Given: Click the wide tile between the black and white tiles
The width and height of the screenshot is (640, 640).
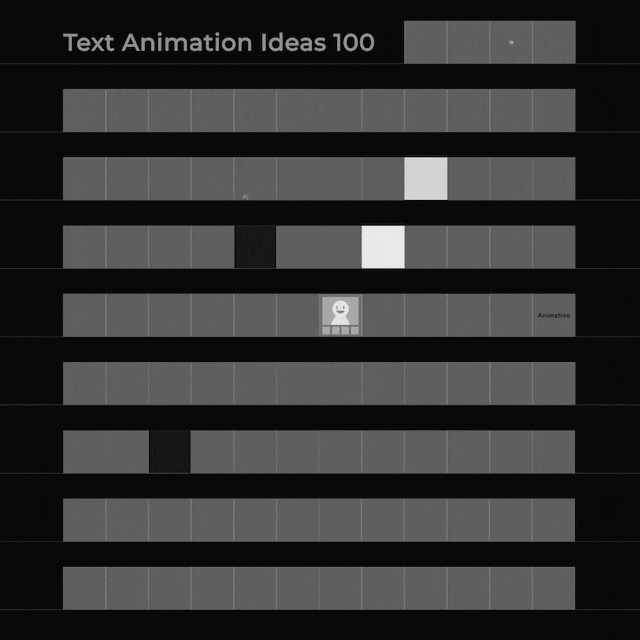Looking at the screenshot, I should point(319,247).
